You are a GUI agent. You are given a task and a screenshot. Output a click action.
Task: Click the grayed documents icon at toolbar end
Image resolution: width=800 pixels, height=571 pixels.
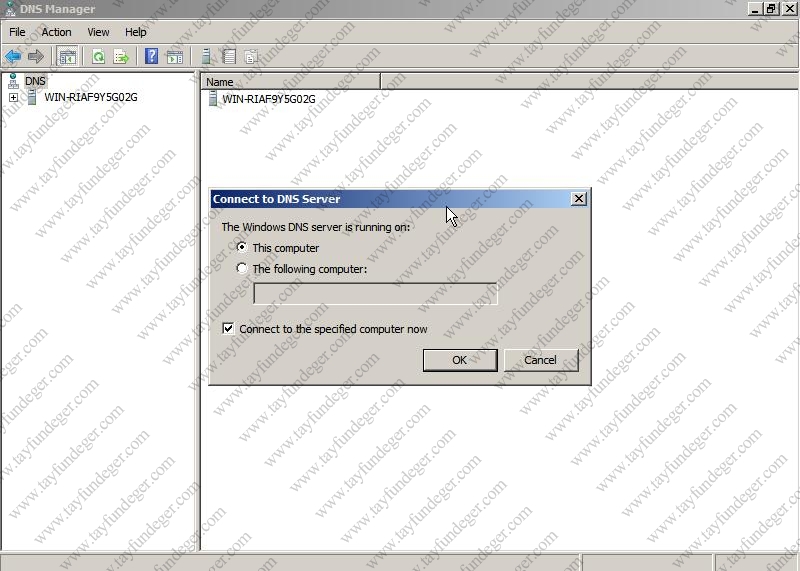coord(251,56)
